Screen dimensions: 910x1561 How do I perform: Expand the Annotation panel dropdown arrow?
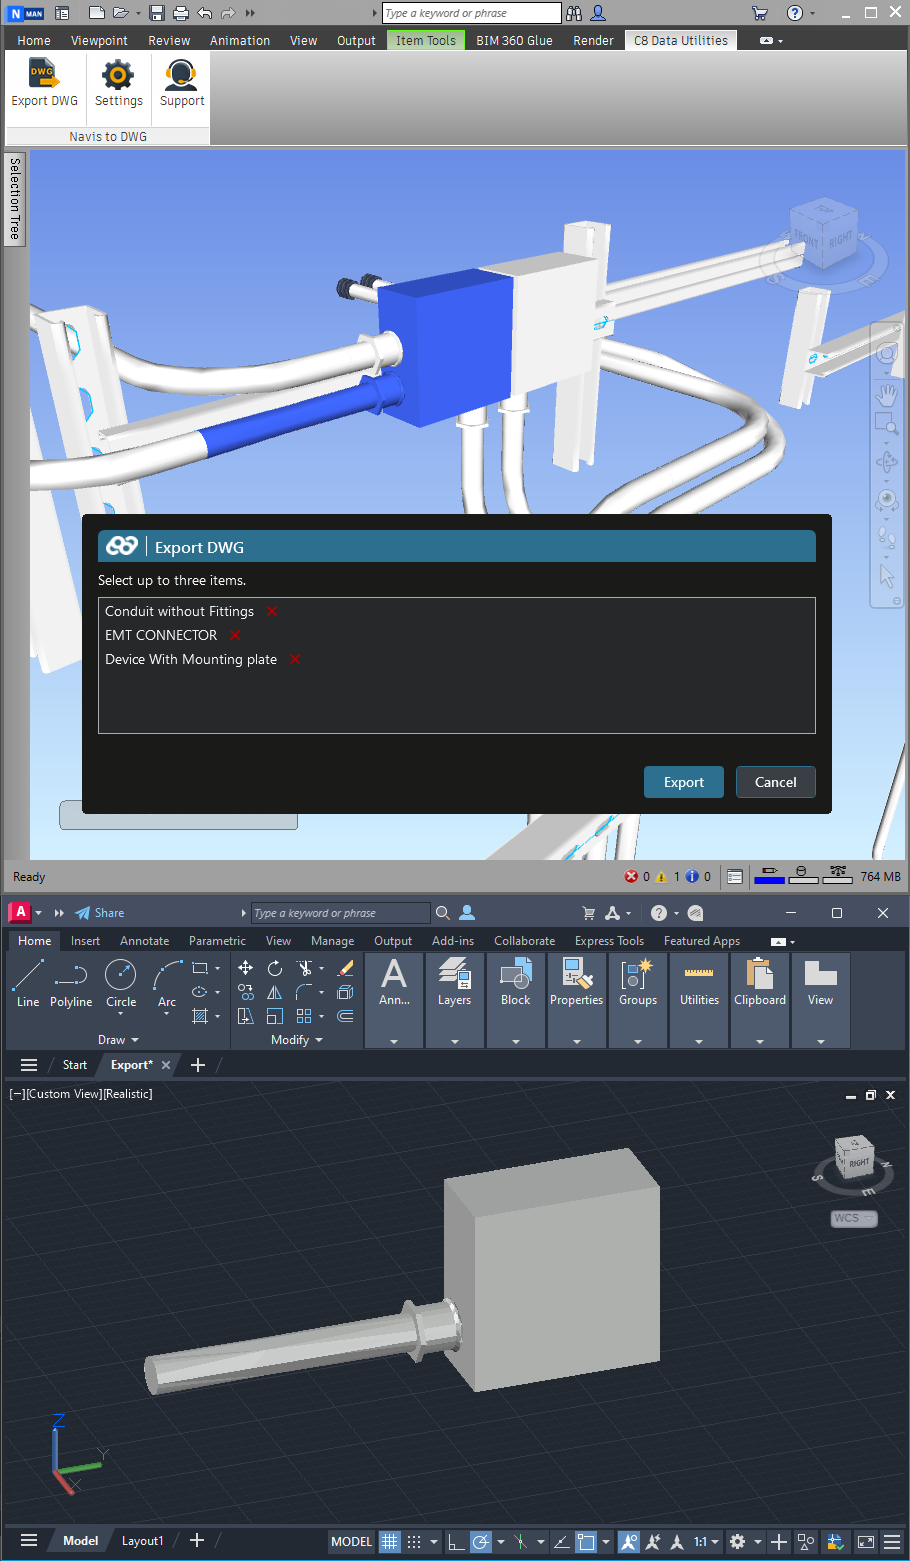[x=394, y=1041]
